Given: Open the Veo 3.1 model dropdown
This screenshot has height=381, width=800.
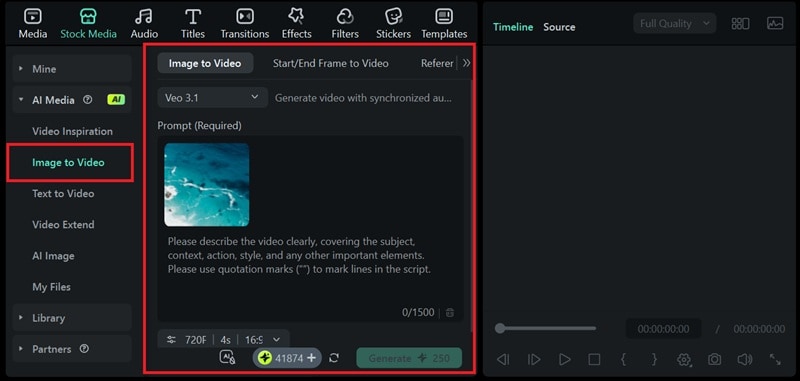Looking at the screenshot, I should point(212,97).
